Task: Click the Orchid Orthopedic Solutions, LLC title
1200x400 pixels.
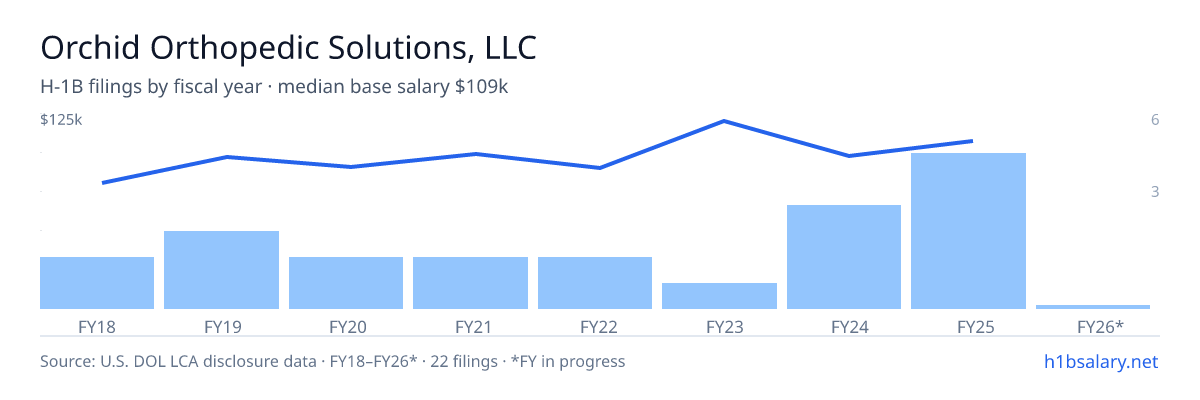Action: tap(288, 47)
